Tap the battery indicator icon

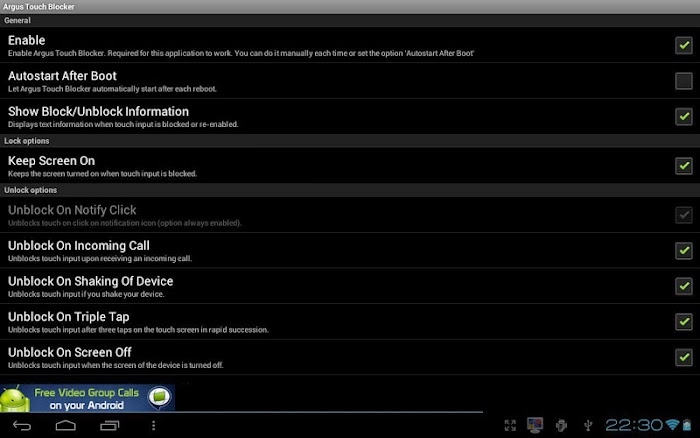[x=687, y=425]
